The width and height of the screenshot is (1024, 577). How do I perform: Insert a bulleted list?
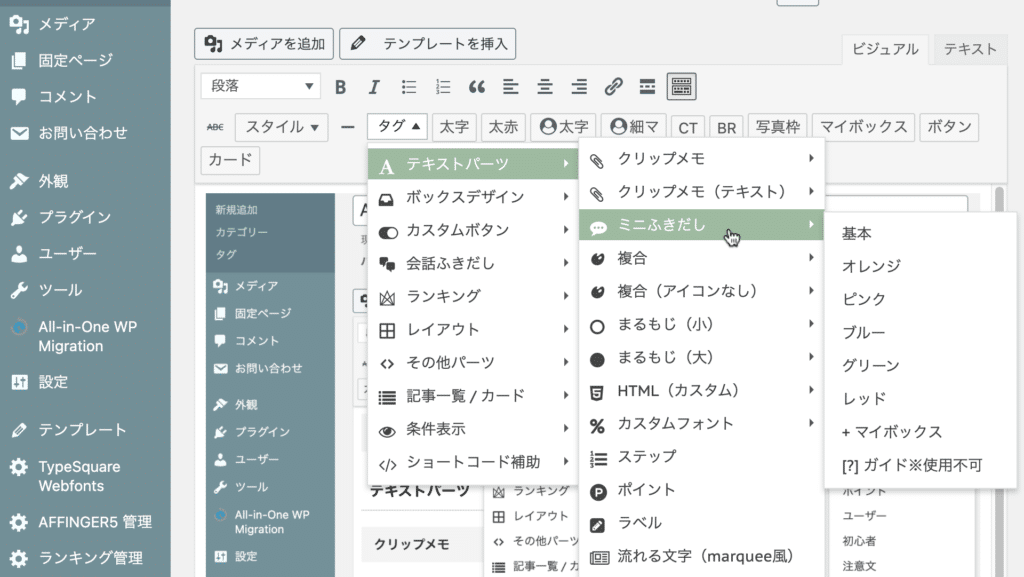click(408, 87)
